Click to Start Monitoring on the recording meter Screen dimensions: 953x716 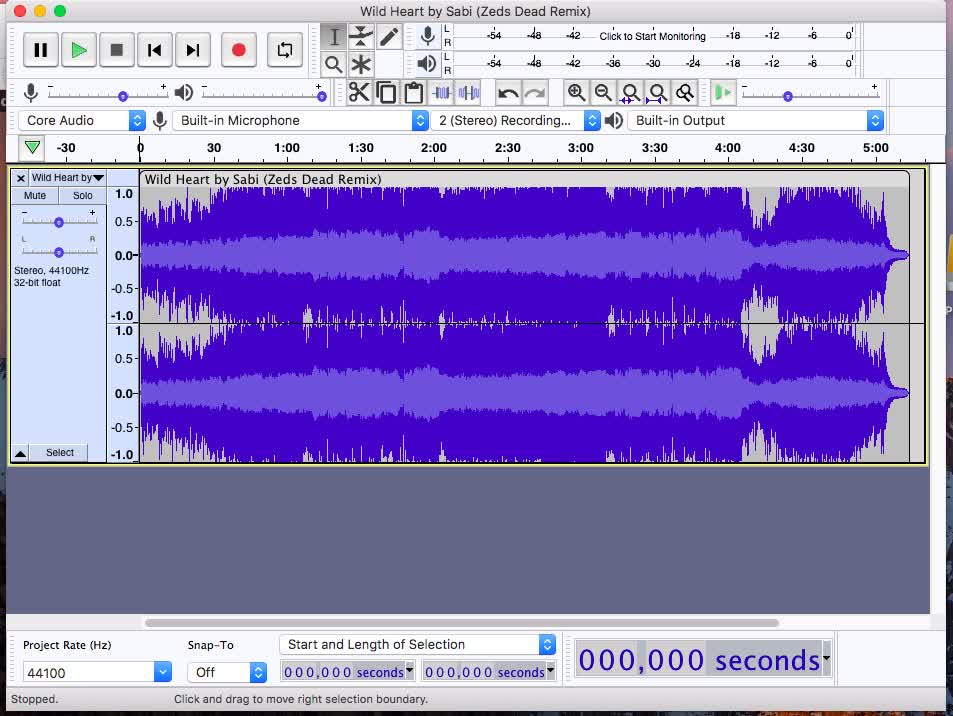652,36
